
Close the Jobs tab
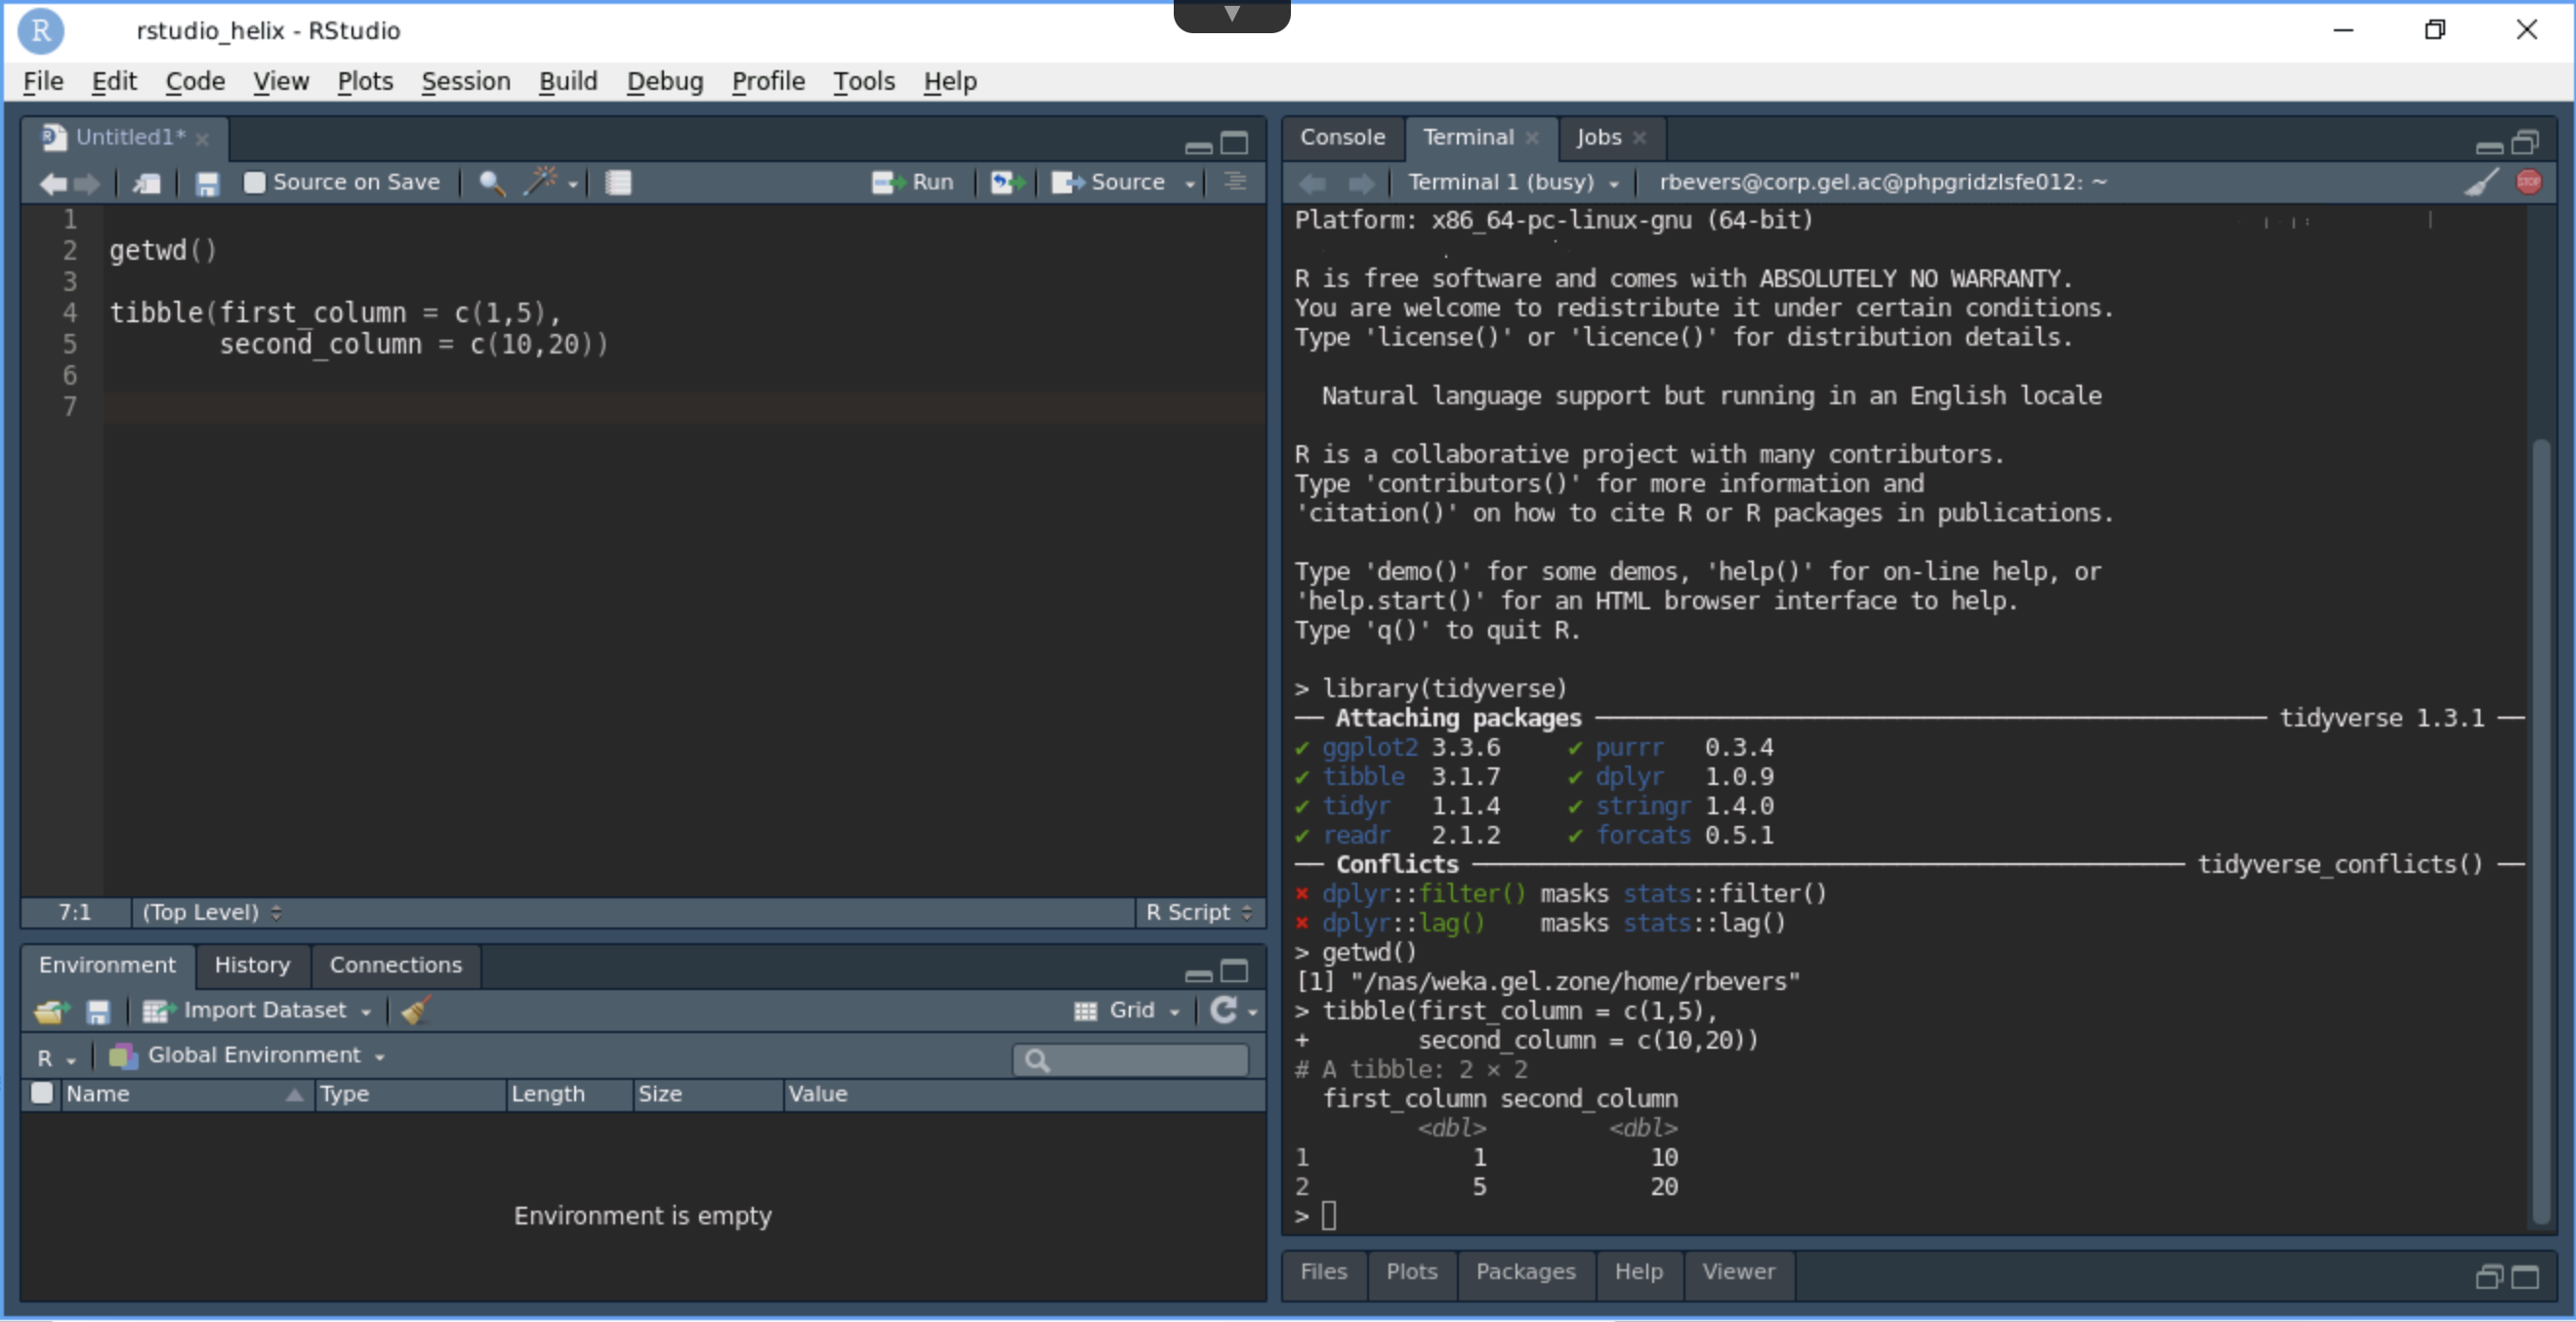tap(1639, 138)
